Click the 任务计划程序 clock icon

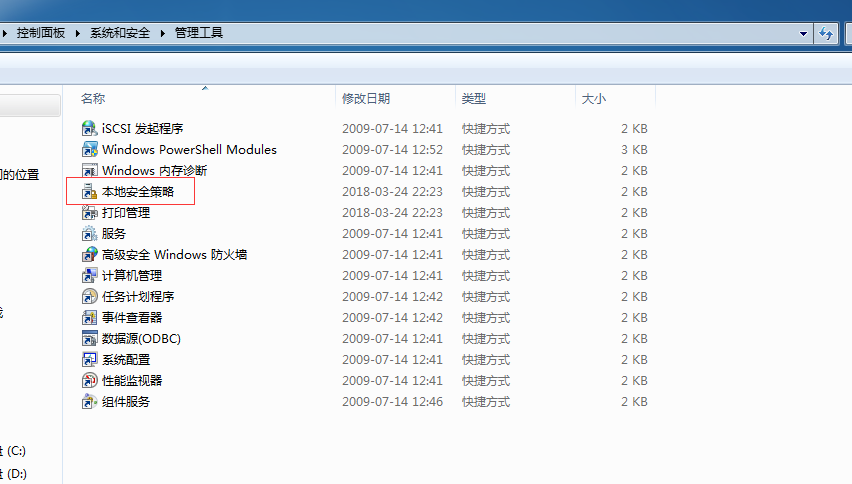90,297
